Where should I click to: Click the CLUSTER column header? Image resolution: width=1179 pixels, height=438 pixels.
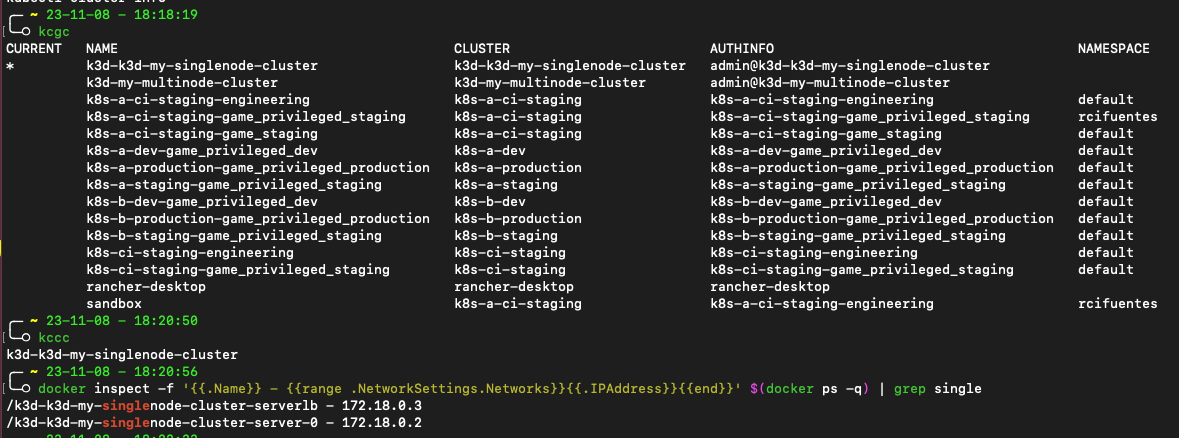tap(482, 49)
